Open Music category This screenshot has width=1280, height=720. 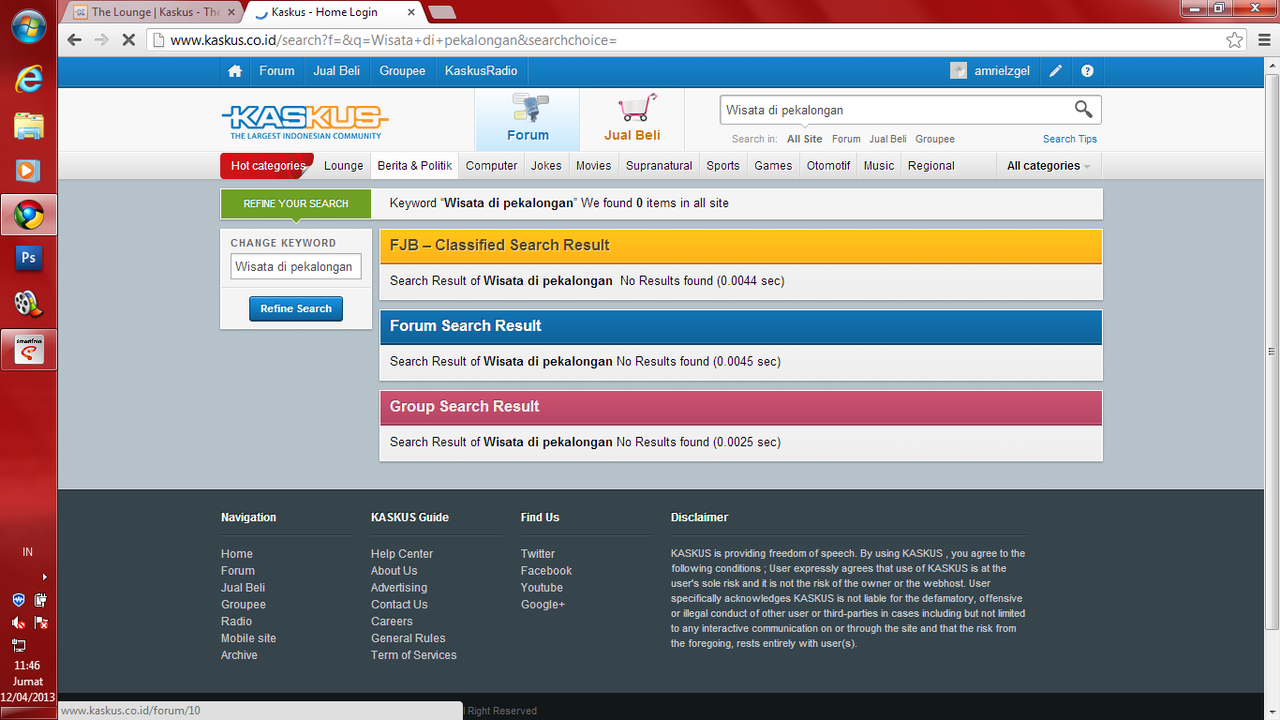click(879, 166)
